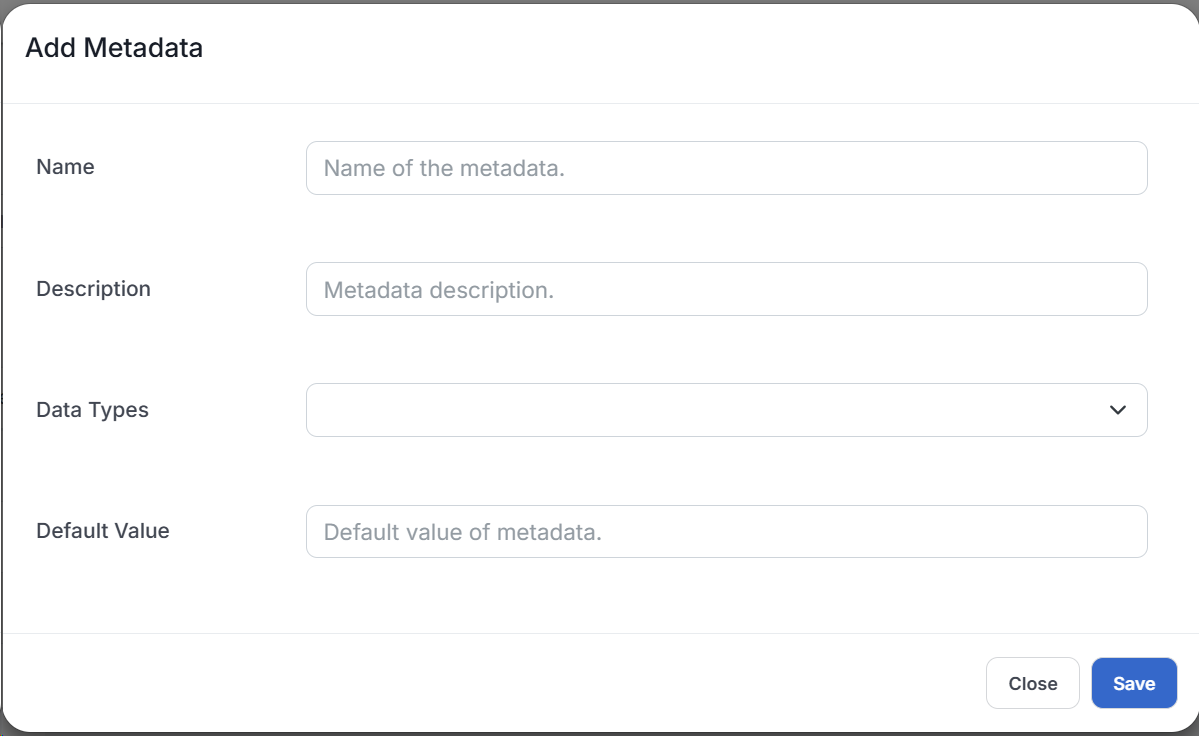1199x736 pixels.
Task: Click the field showing 'Name of the metadata.'
Action: (727, 168)
